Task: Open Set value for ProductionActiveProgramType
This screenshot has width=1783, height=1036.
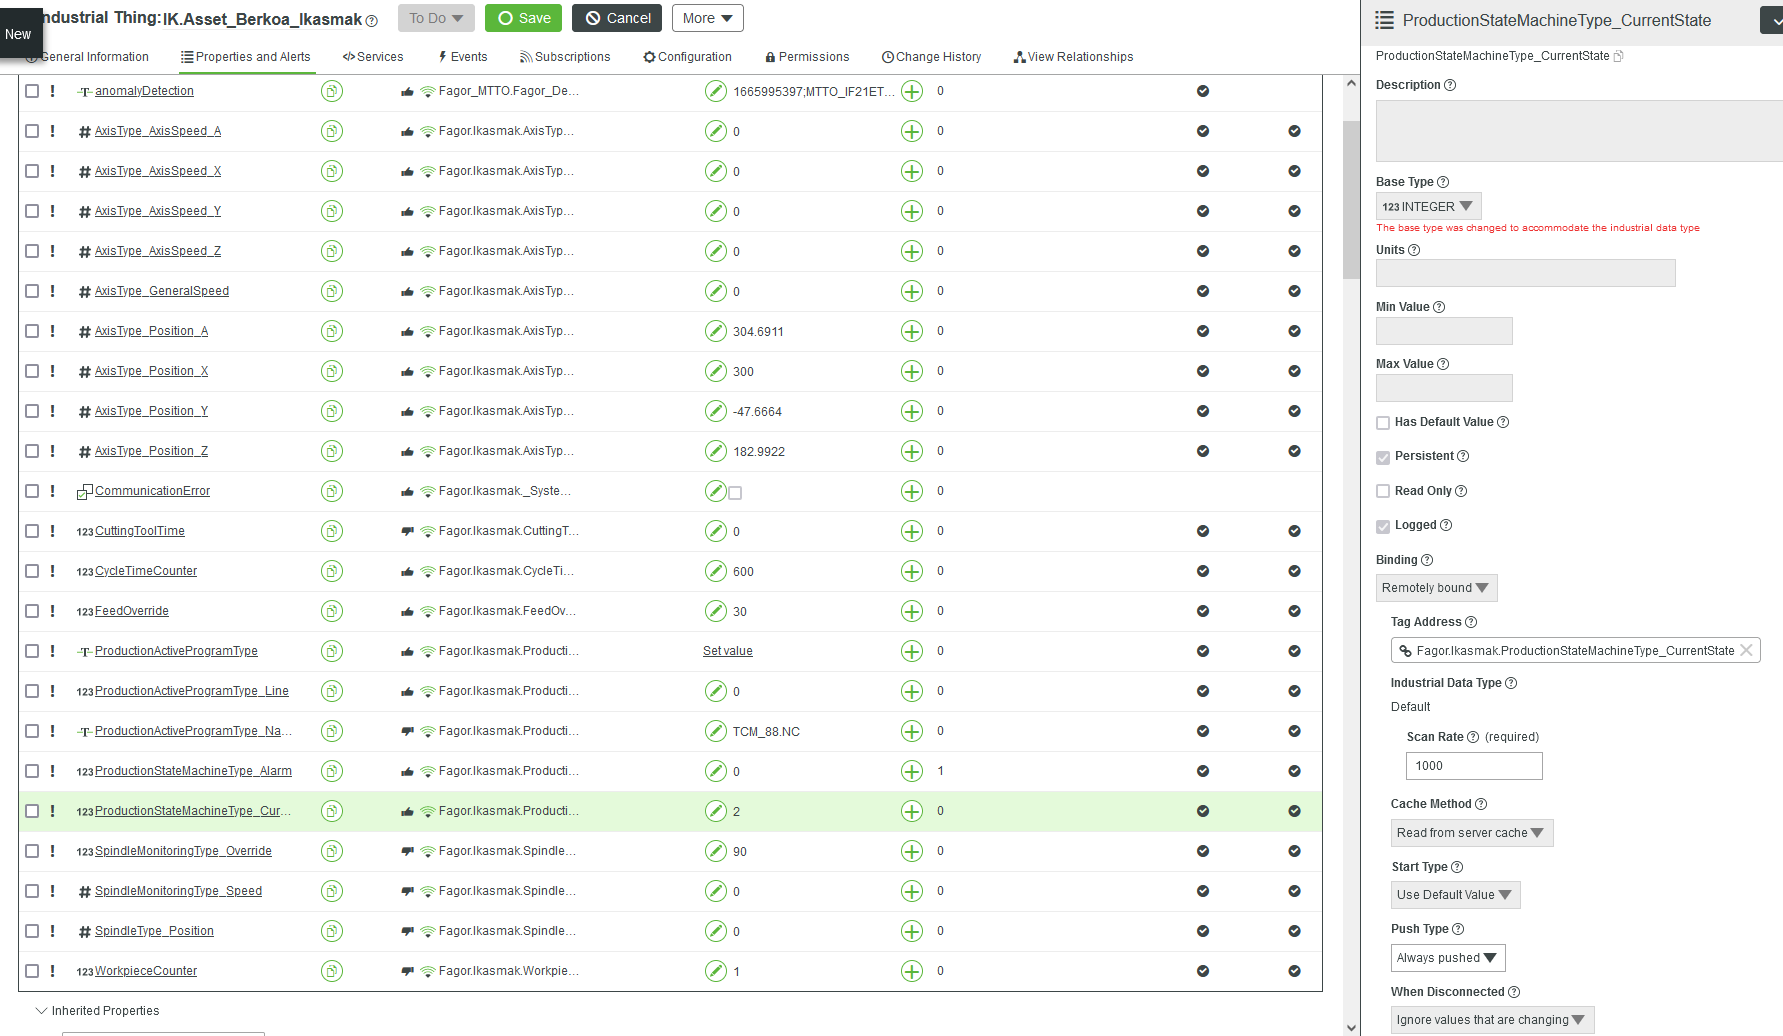Action: click(727, 650)
